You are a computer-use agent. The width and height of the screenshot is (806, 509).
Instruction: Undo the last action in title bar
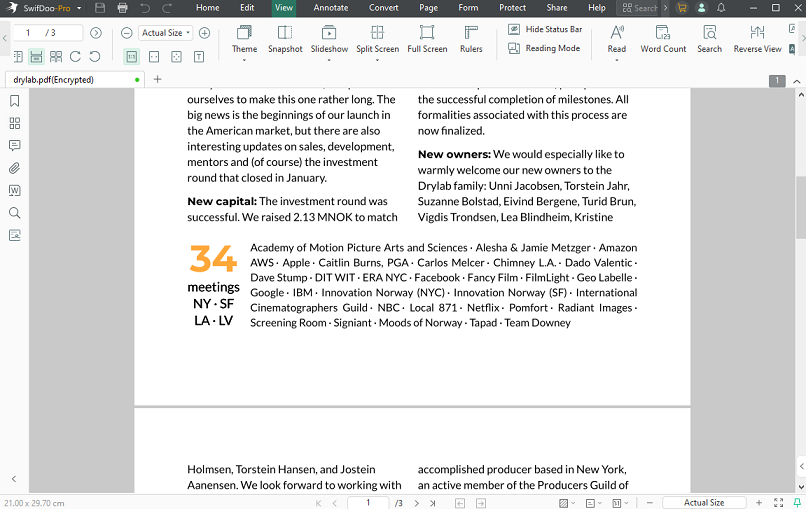(x=145, y=8)
